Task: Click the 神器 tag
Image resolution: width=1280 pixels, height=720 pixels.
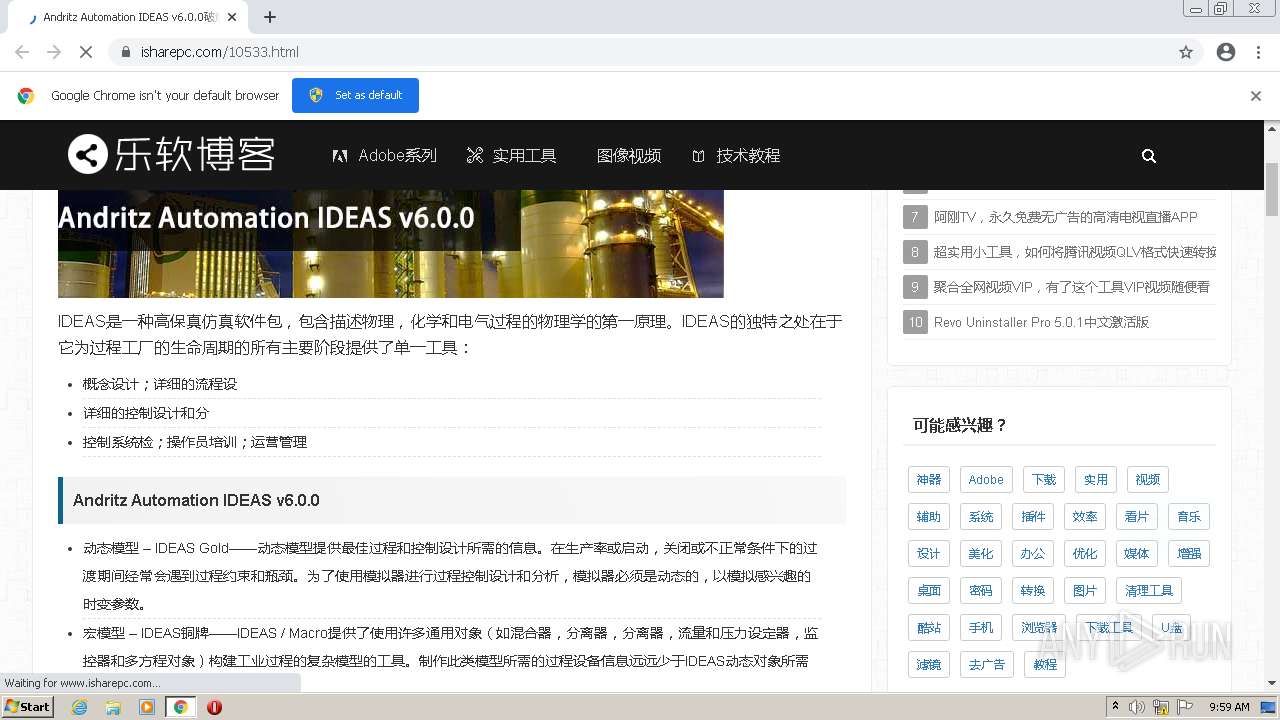Action: coord(929,480)
